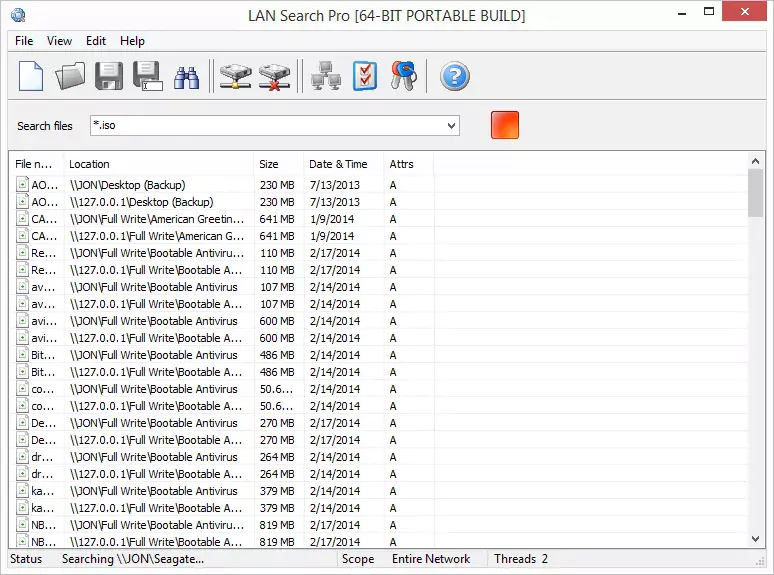Click the New search document icon

tap(31, 76)
